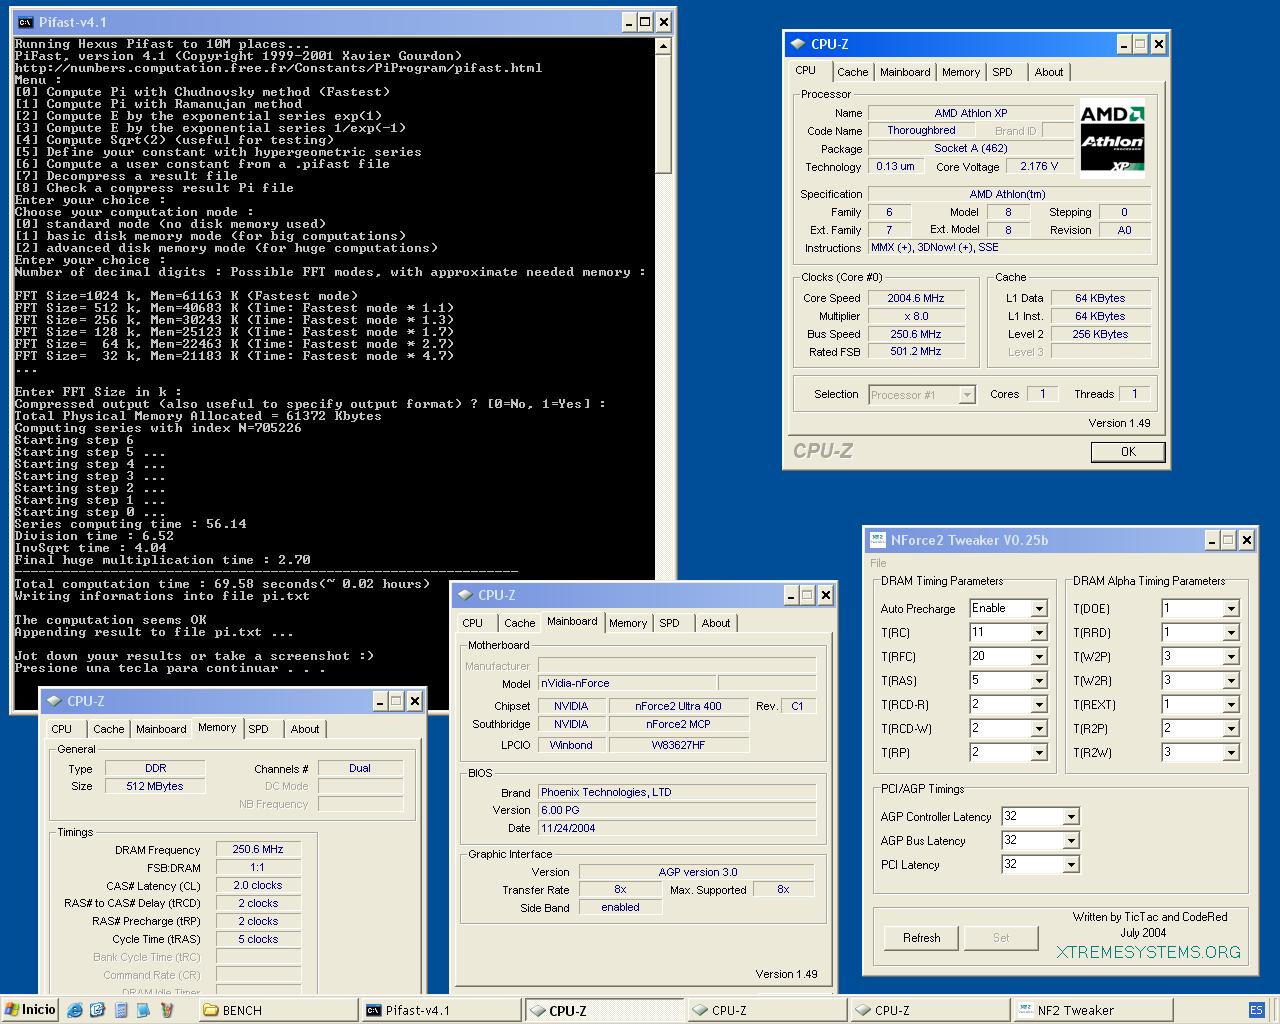Click the LPCIO model W83627HF
Image resolution: width=1280 pixels, height=1024 pixels.
(x=678, y=745)
